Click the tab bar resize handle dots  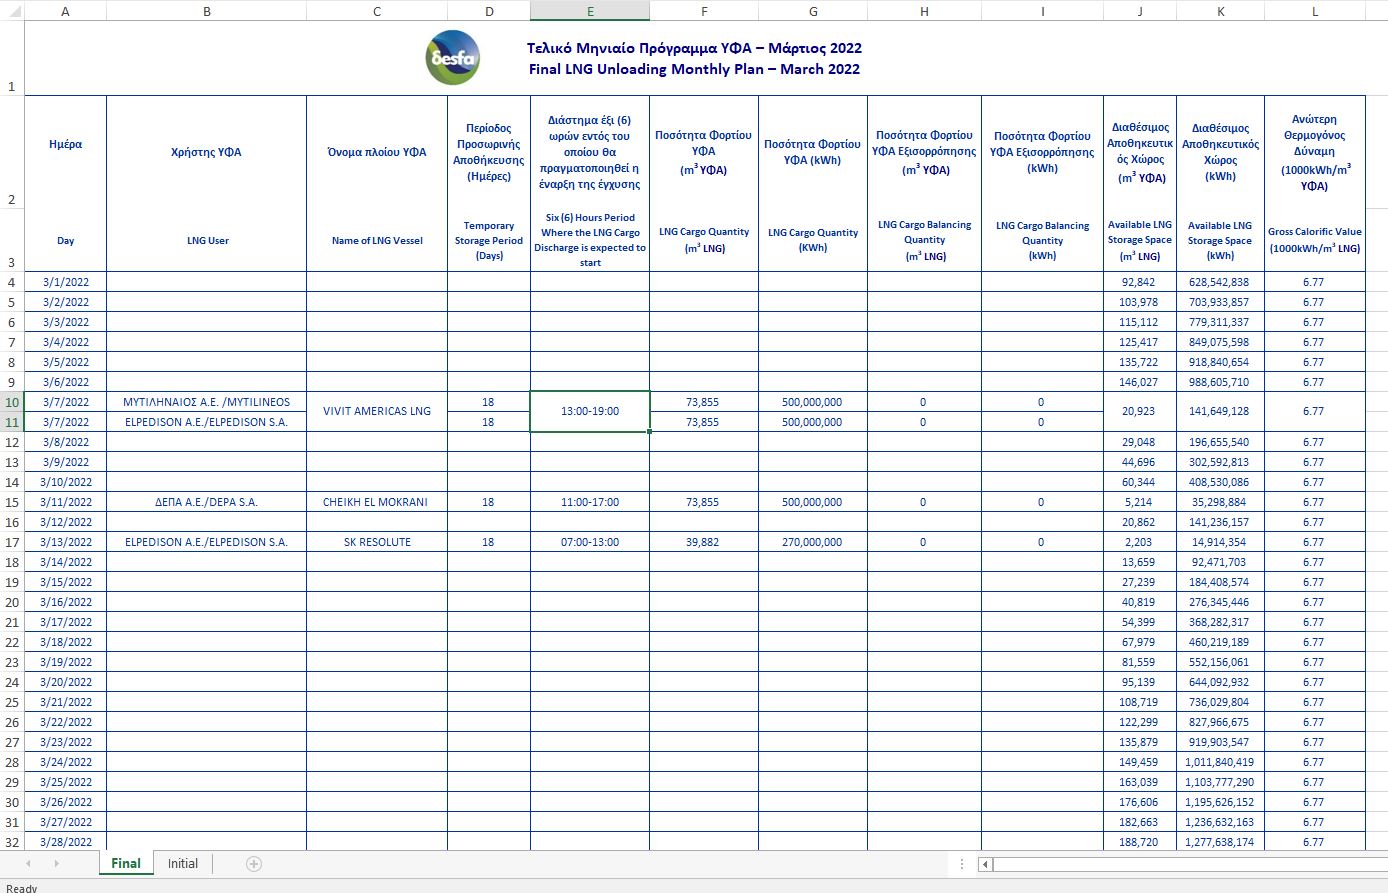(962, 864)
